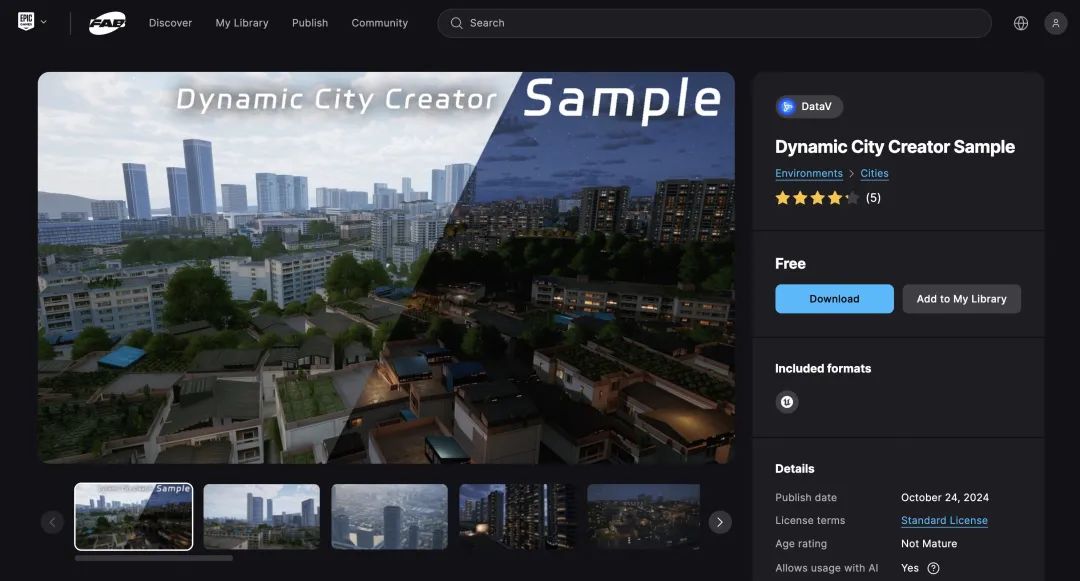Open the Standard License link
Screen dimensions: 1080x581
click(944, 520)
